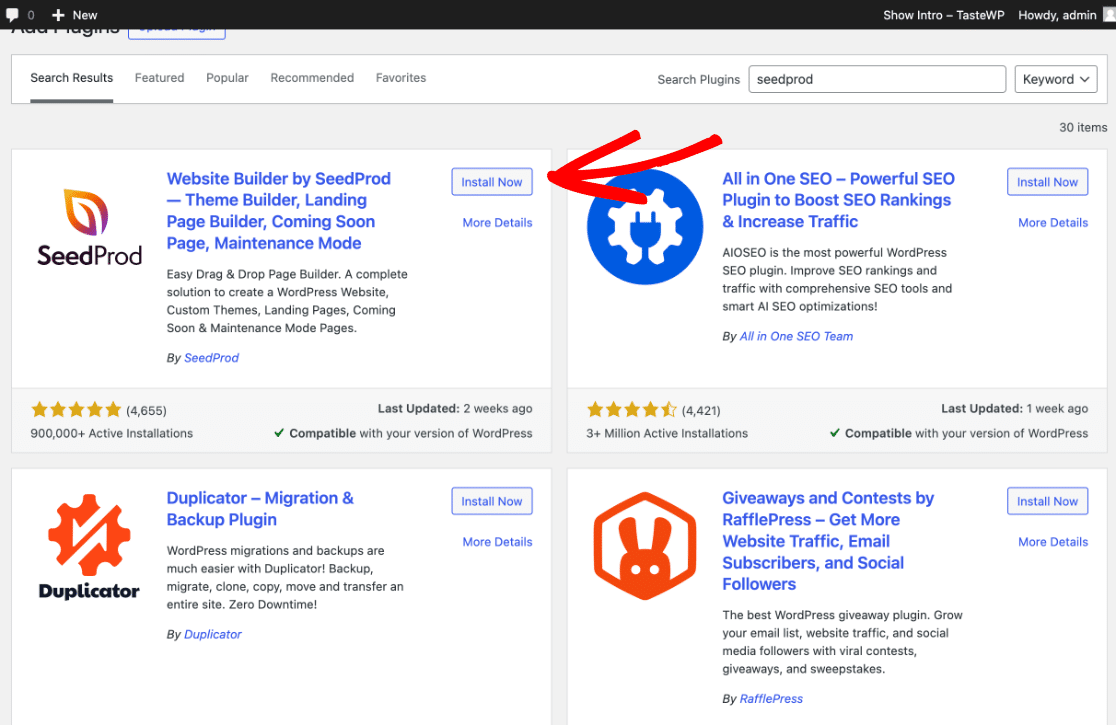Switch to the Featured tab

pyautogui.click(x=160, y=78)
